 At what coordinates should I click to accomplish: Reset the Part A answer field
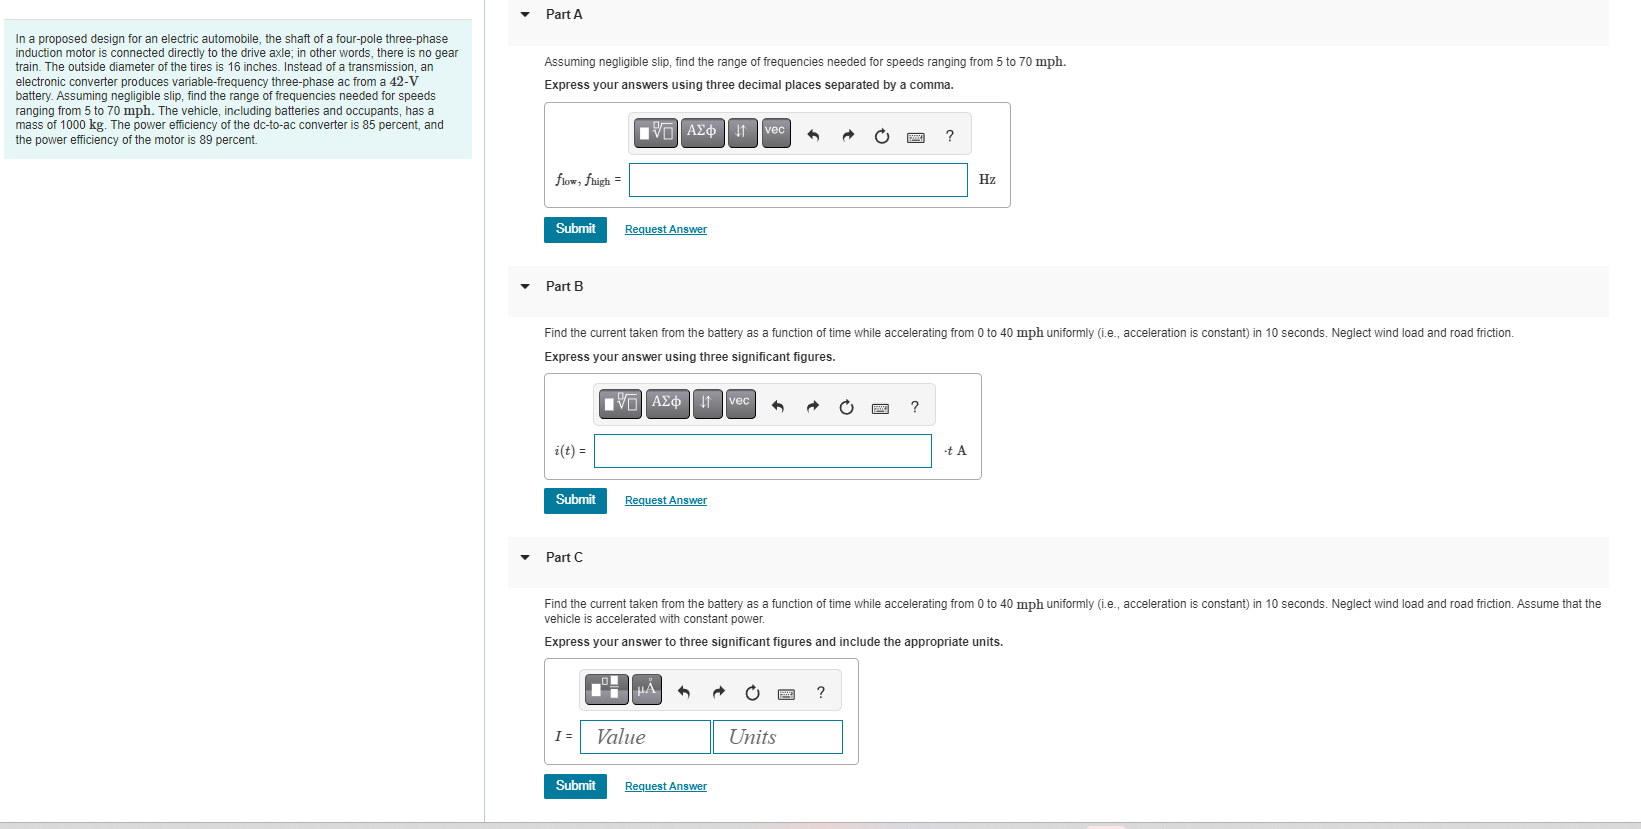pyautogui.click(x=882, y=136)
